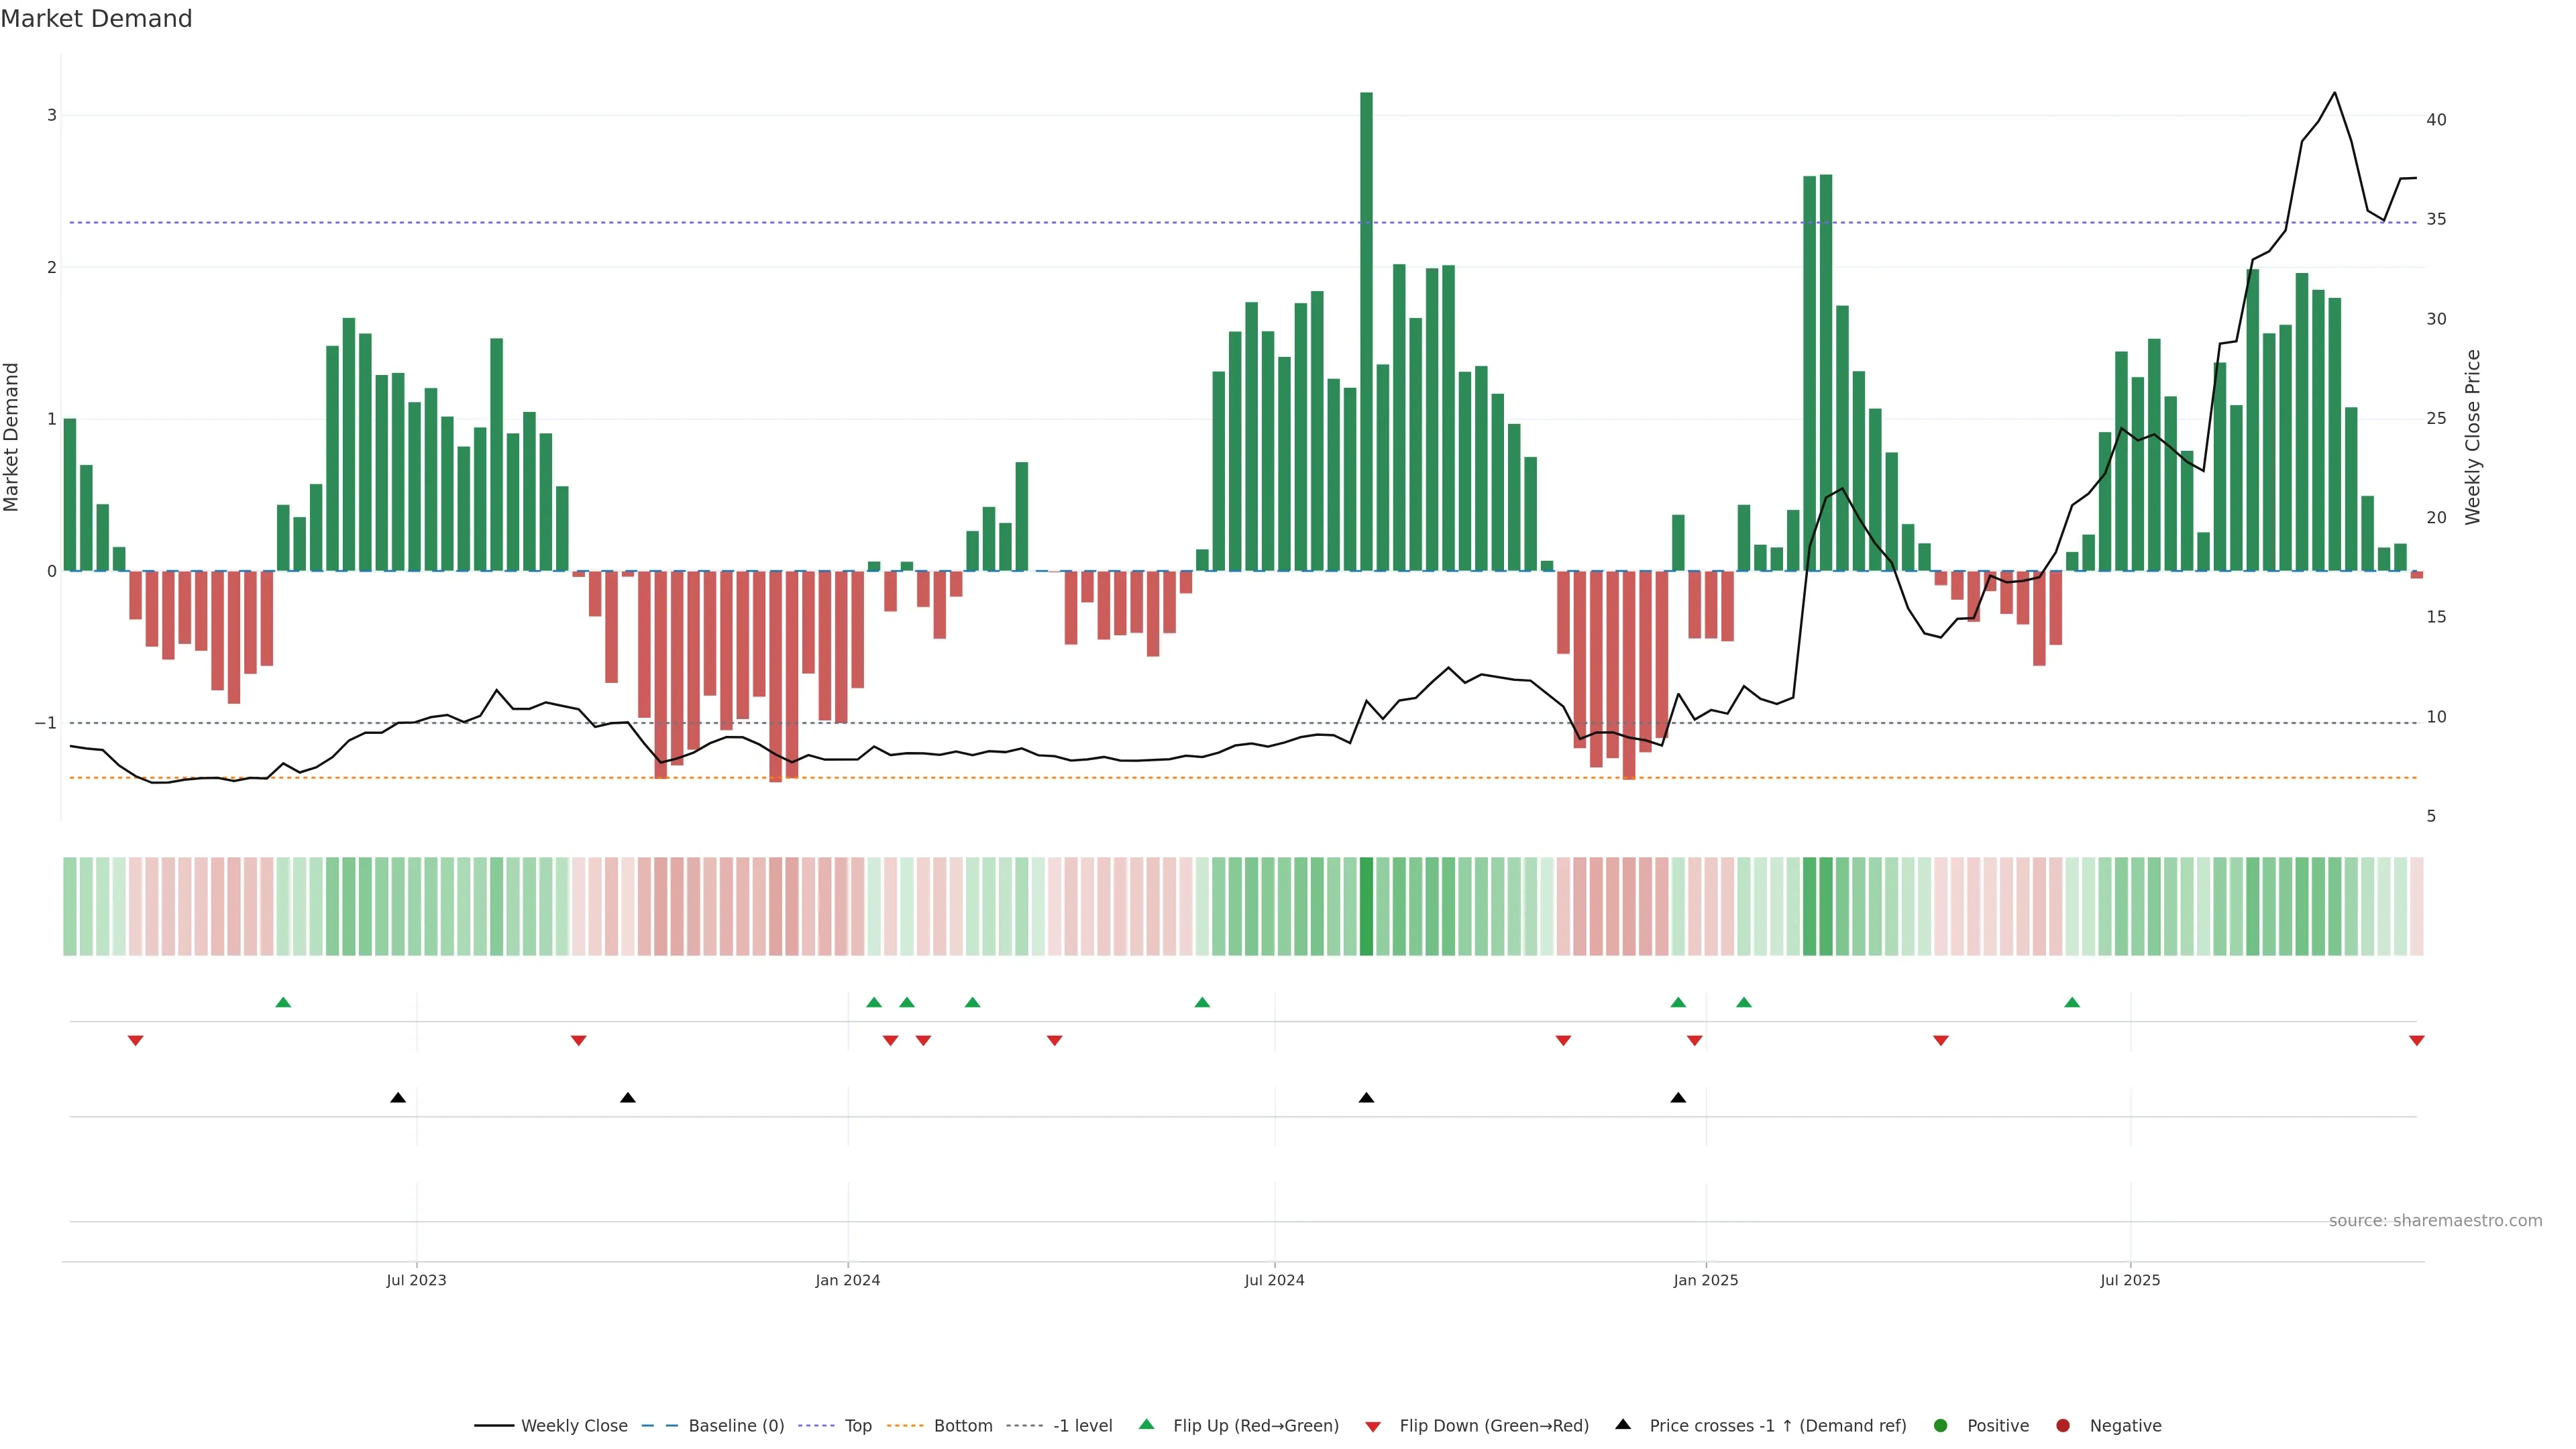Click the darkest green heatmap cell in strip
This screenshot has width=2576, height=1449.
point(1366,906)
